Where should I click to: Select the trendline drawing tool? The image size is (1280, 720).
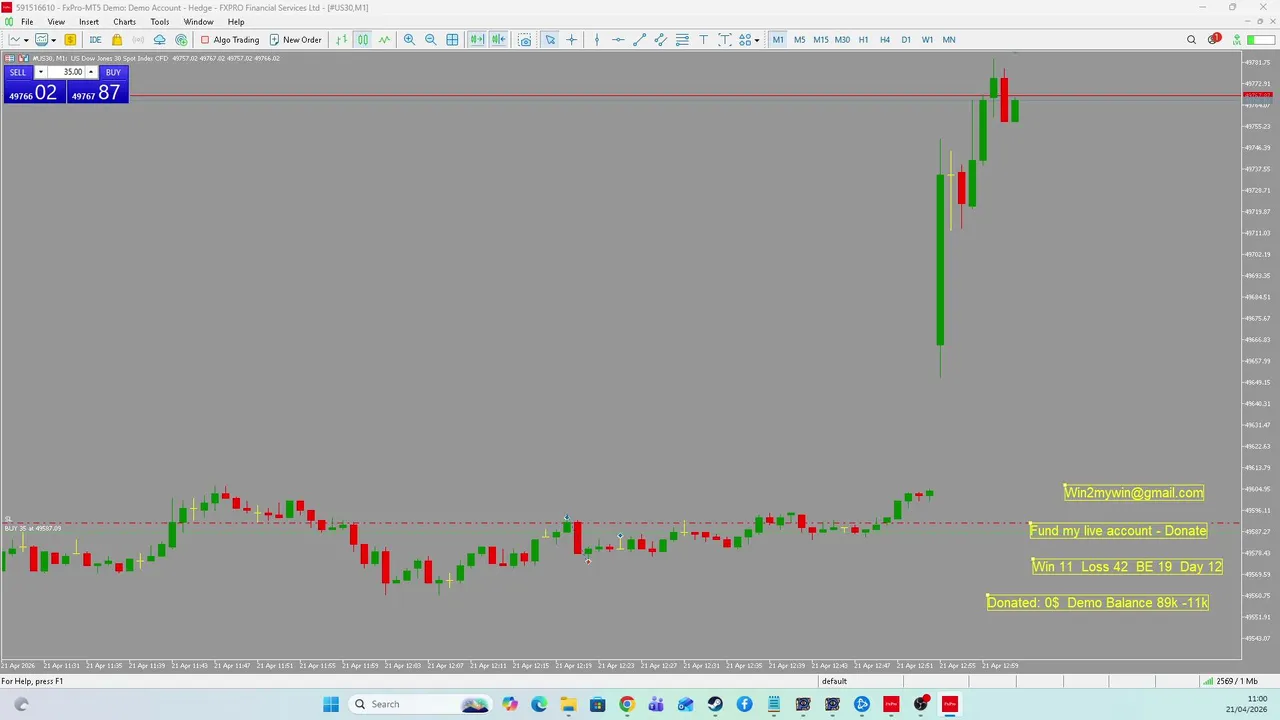click(640, 40)
